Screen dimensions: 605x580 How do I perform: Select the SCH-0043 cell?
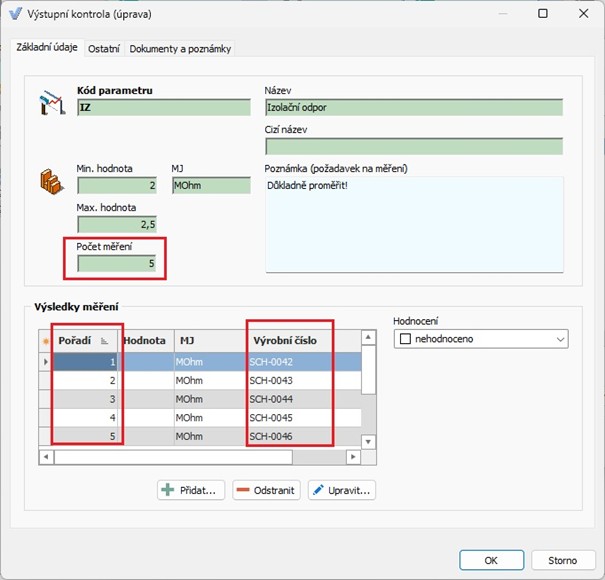coord(303,380)
